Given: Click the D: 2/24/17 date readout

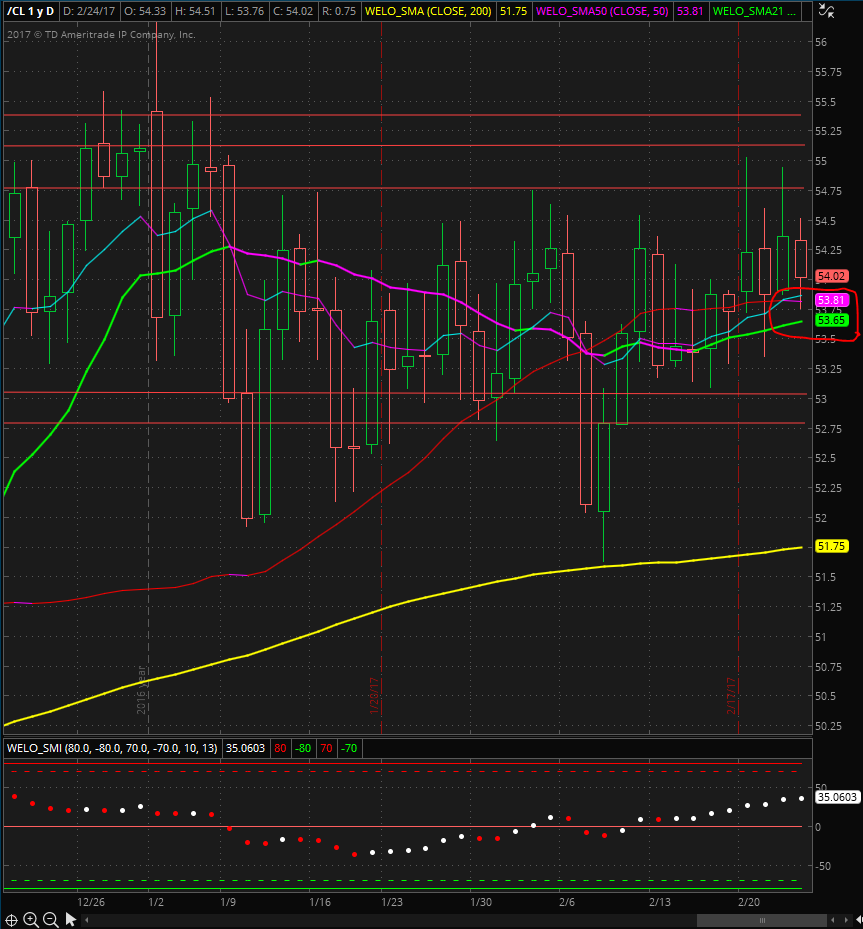Looking at the screenshot, I should 89,11.
